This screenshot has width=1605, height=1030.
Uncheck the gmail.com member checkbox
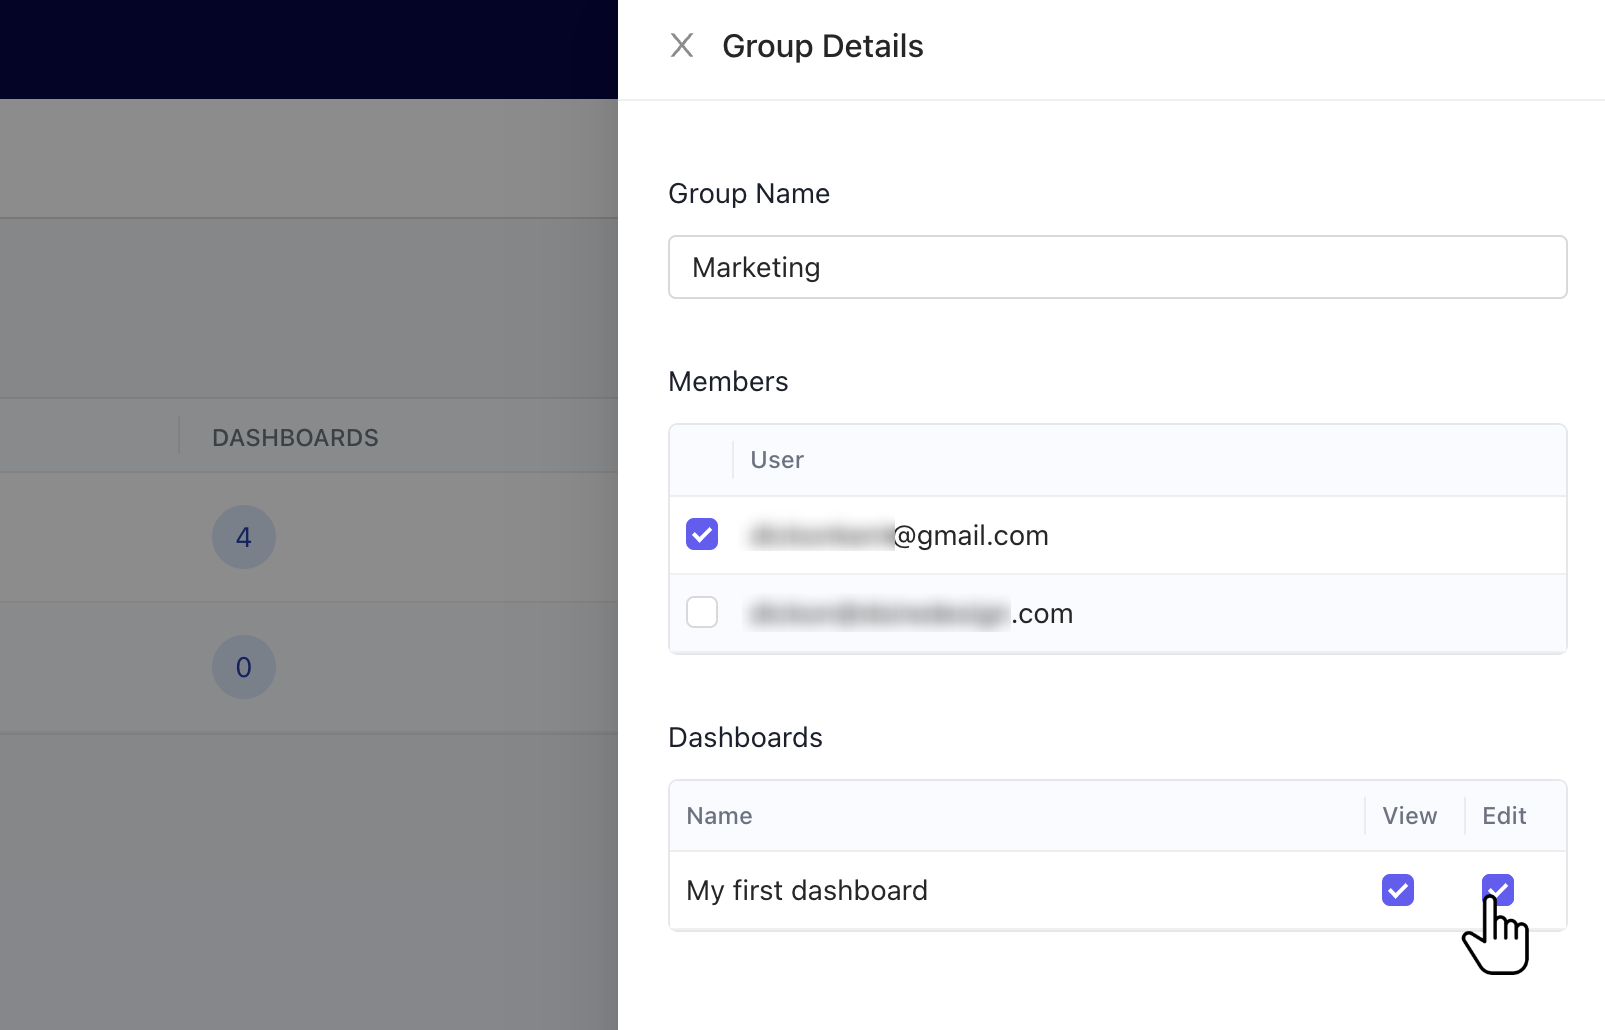pyautogui.click(x=702, y=535)
